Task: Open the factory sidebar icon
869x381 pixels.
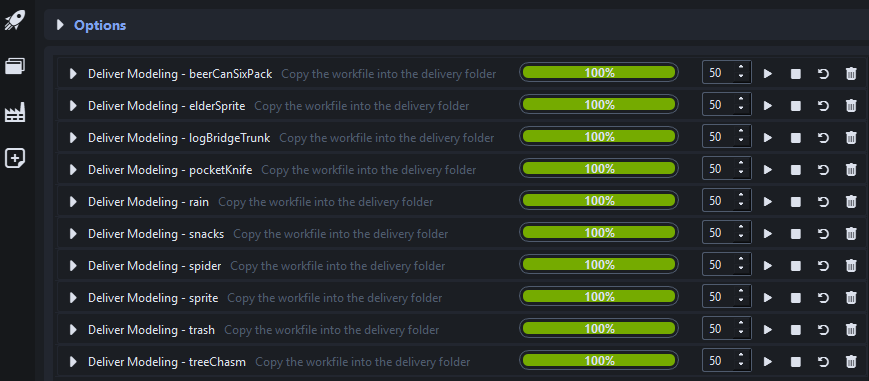Action: (14, 113)
